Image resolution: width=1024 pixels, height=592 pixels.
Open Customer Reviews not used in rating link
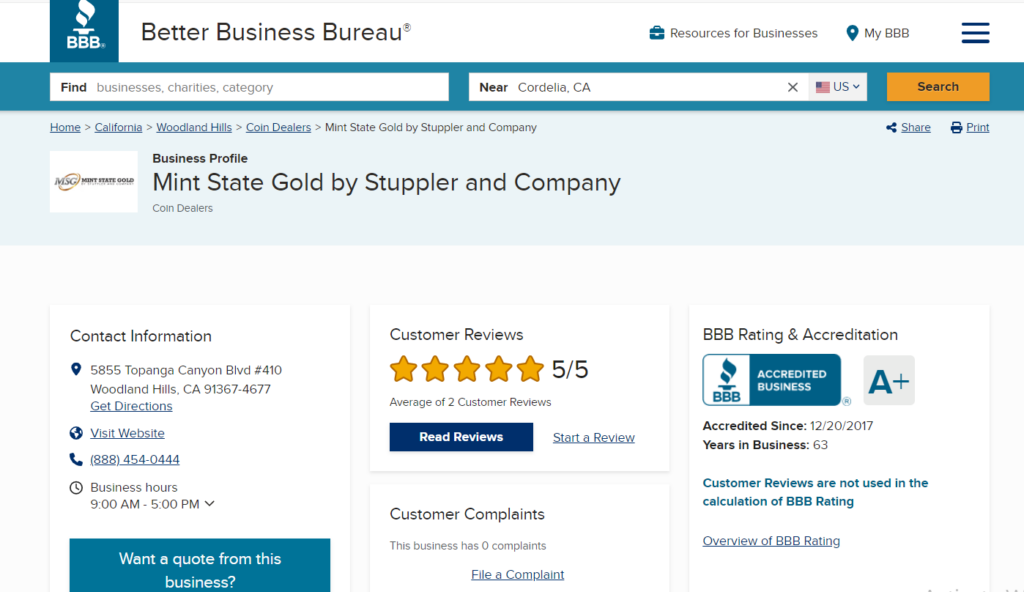[x=815, y=492]
